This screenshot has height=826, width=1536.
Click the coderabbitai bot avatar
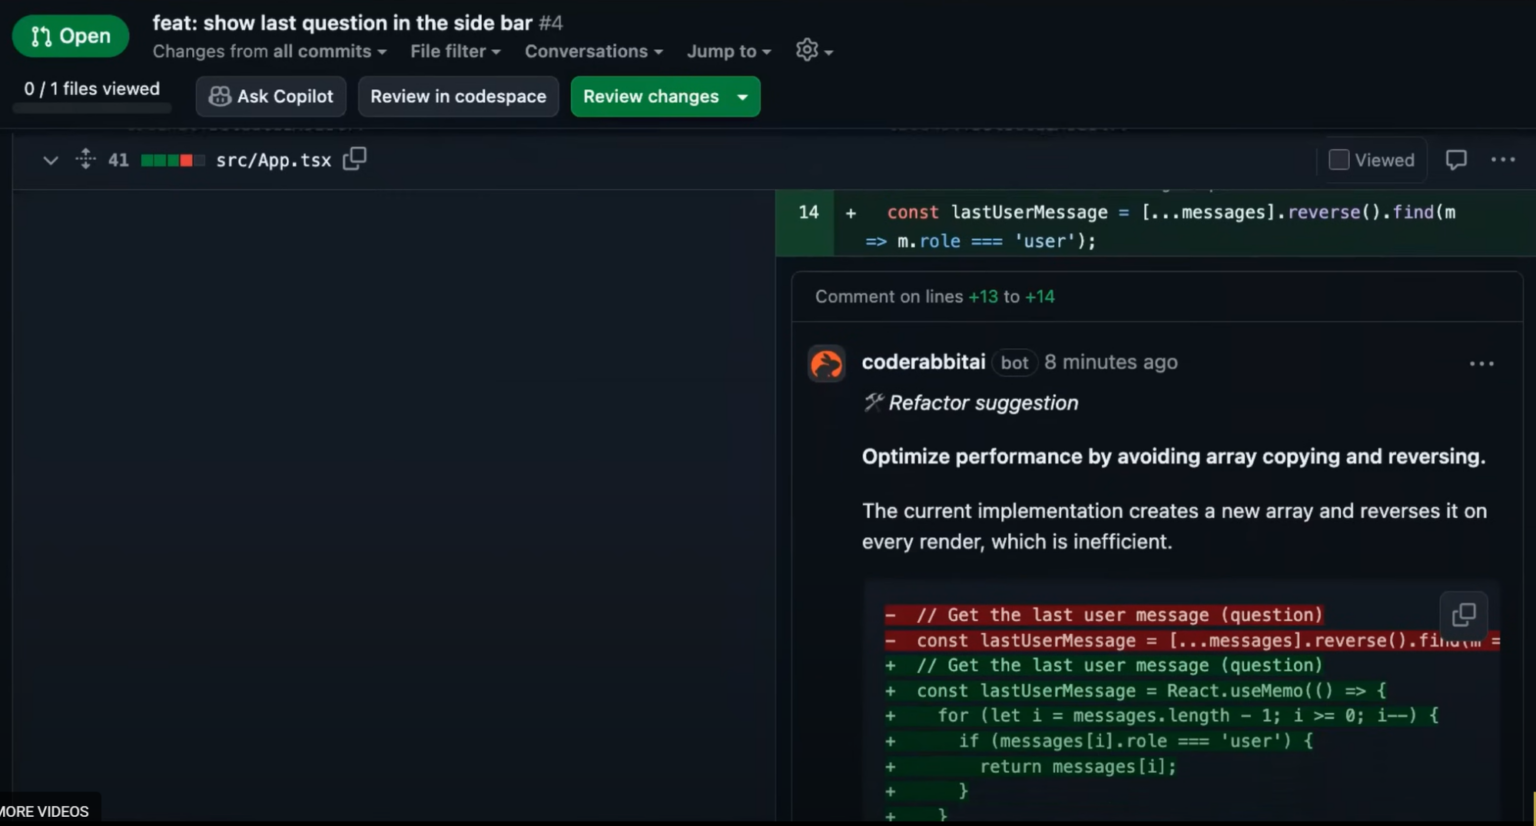[x=826, y=363]
